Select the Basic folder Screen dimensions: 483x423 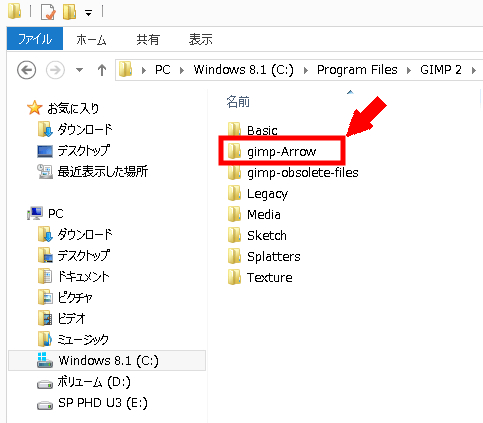(262, 130)
